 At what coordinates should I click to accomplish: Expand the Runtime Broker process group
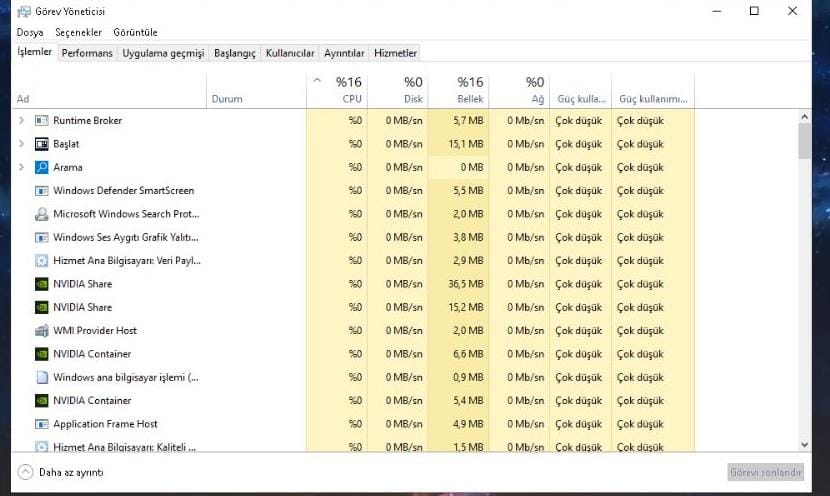pyautogui.click(x=21, y=121)
